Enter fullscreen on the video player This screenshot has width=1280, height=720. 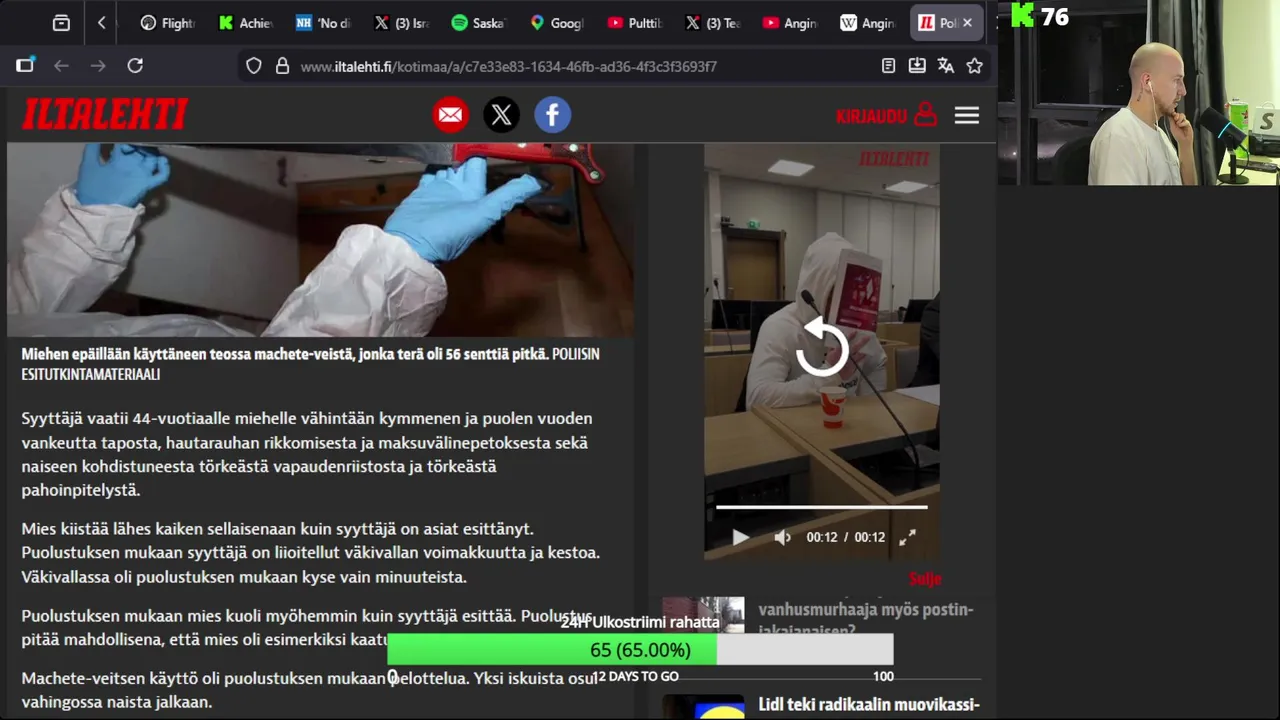point(907,537)
